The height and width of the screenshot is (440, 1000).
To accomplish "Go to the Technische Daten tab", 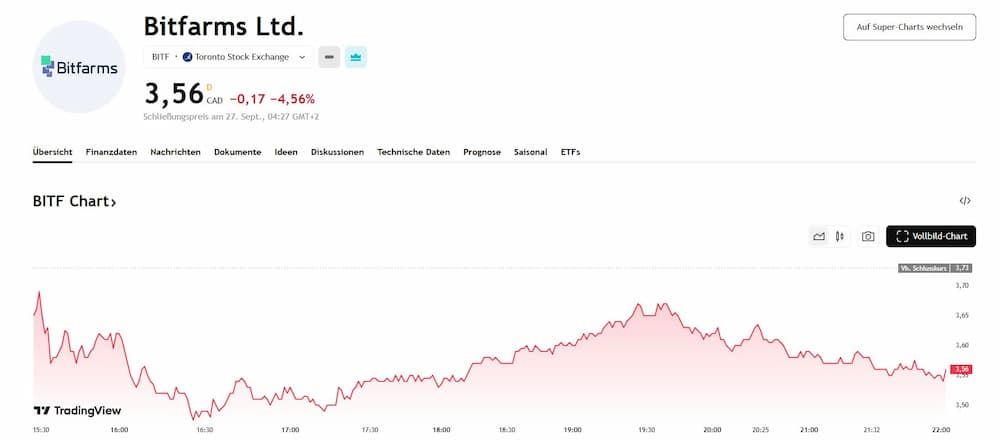I will click(413, 152).
